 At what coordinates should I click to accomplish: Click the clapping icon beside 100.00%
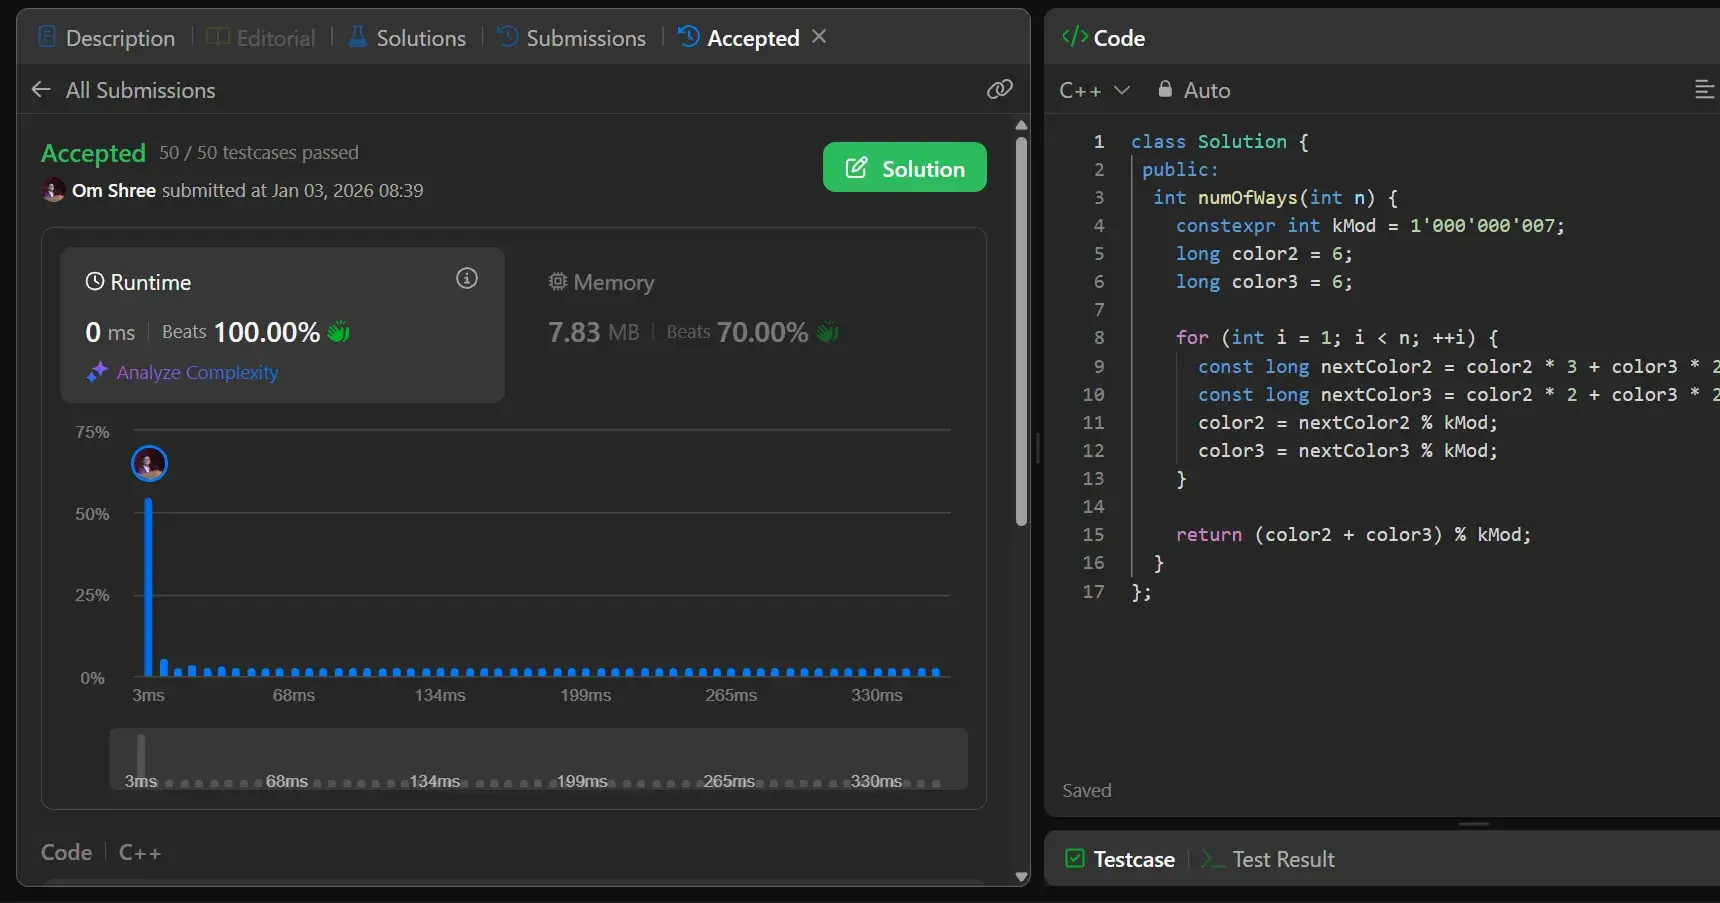coord(339,331)
